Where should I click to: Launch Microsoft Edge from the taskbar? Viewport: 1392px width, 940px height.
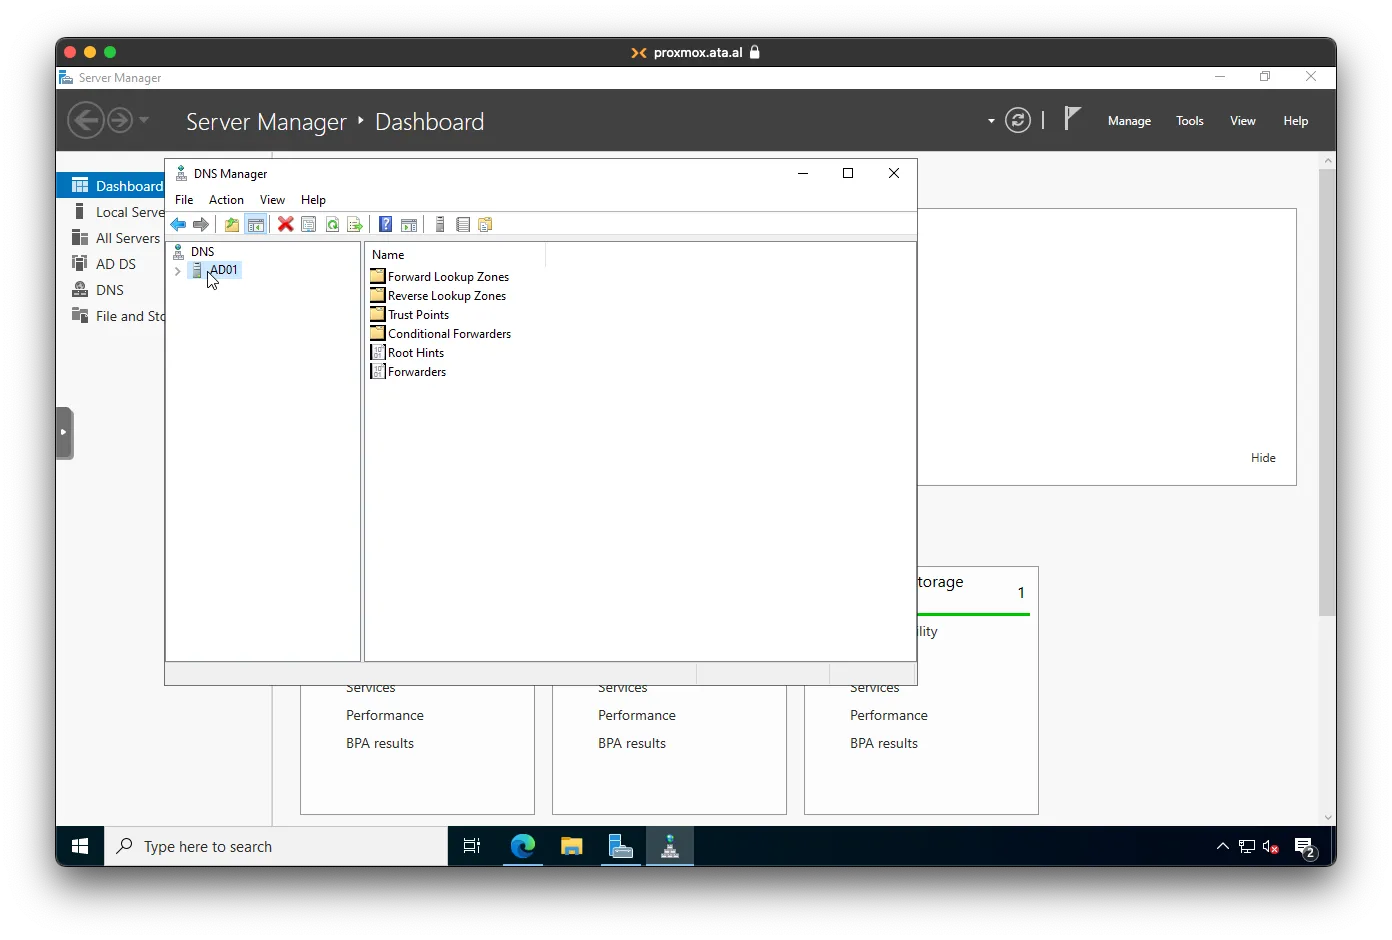[x=522, y=847]
